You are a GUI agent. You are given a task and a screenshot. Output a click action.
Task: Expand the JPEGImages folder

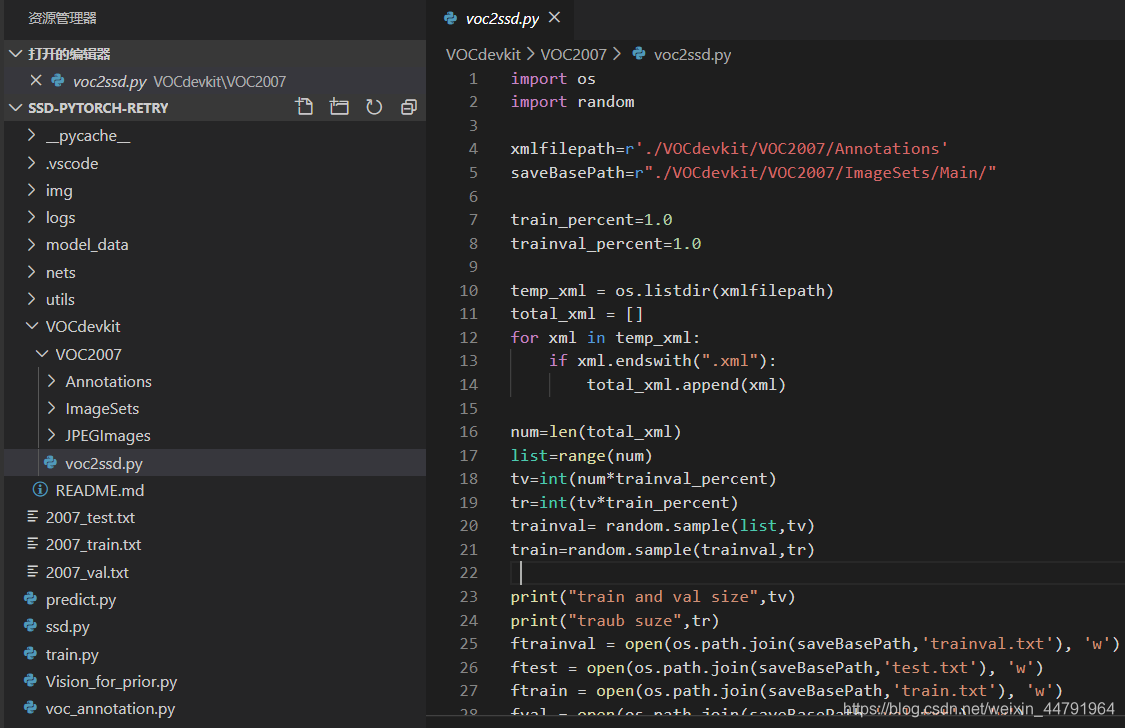52,435
